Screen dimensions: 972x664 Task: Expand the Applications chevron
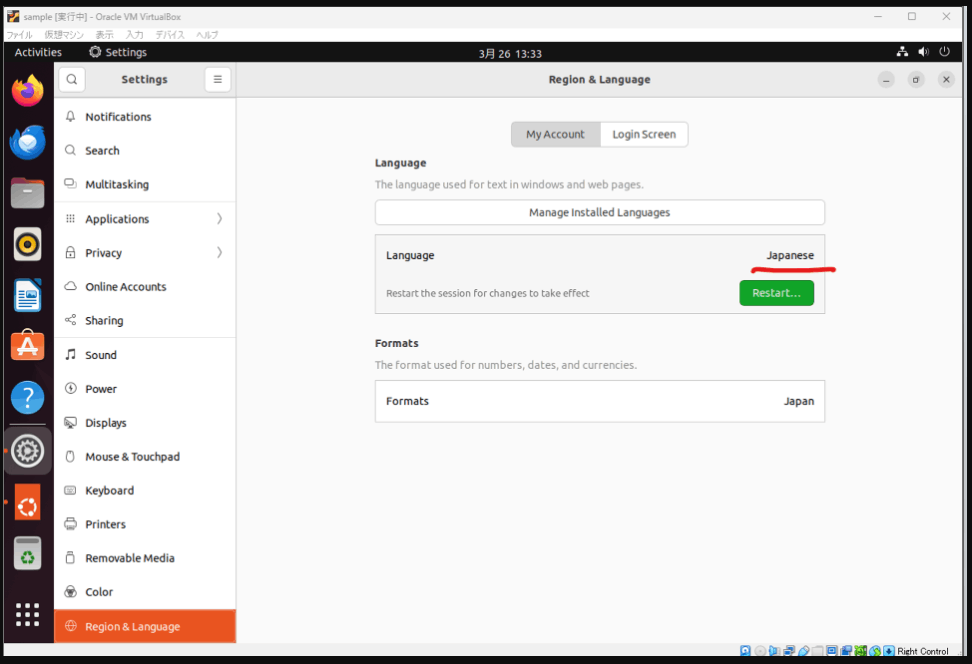point(219,218)
